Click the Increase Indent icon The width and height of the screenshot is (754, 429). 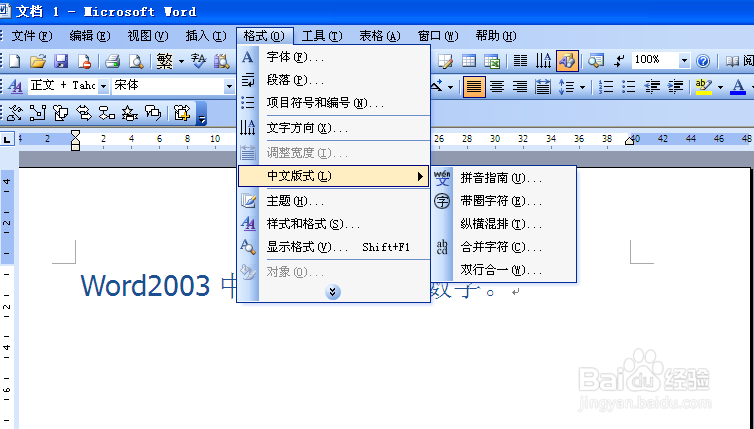pos(675,87)
